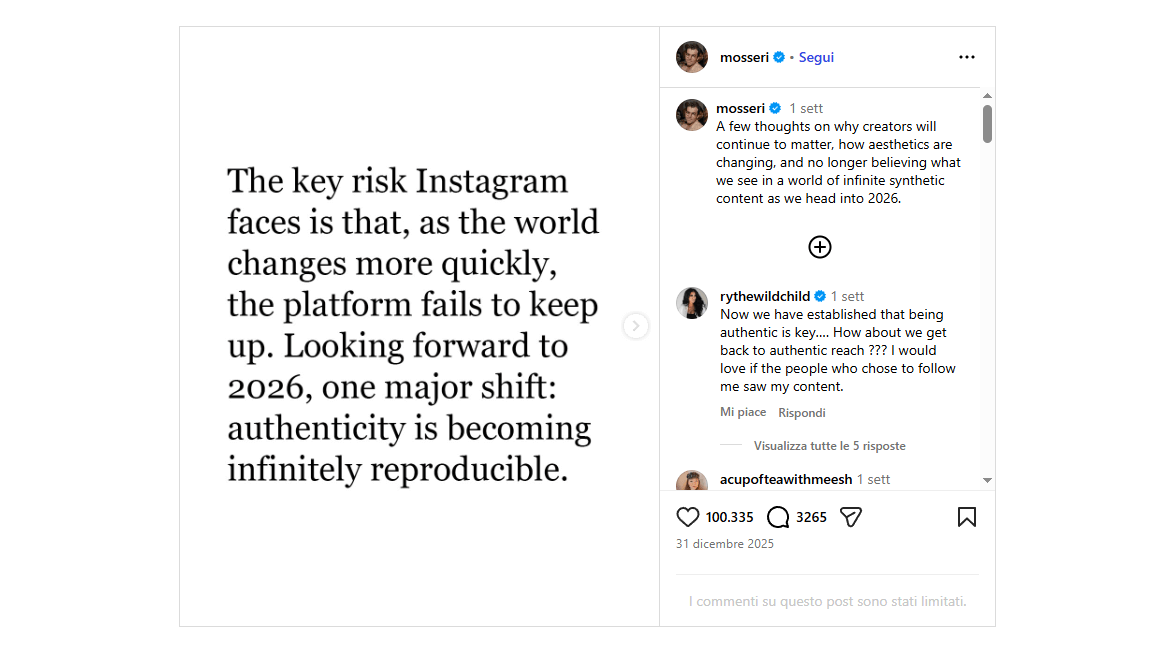Open comments via speech bubble icon
Viewport: 1159px width, 665px height.
point(778,517)
